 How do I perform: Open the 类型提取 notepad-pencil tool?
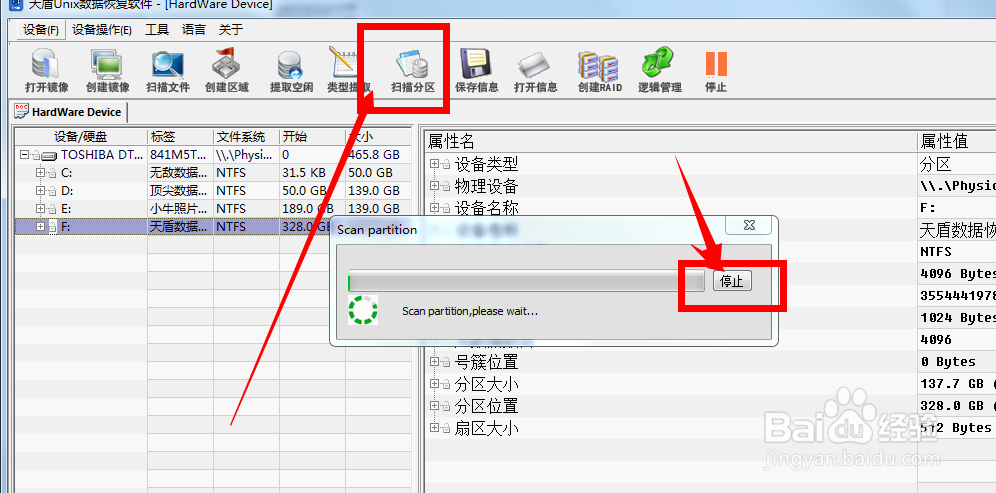point(349,71)
